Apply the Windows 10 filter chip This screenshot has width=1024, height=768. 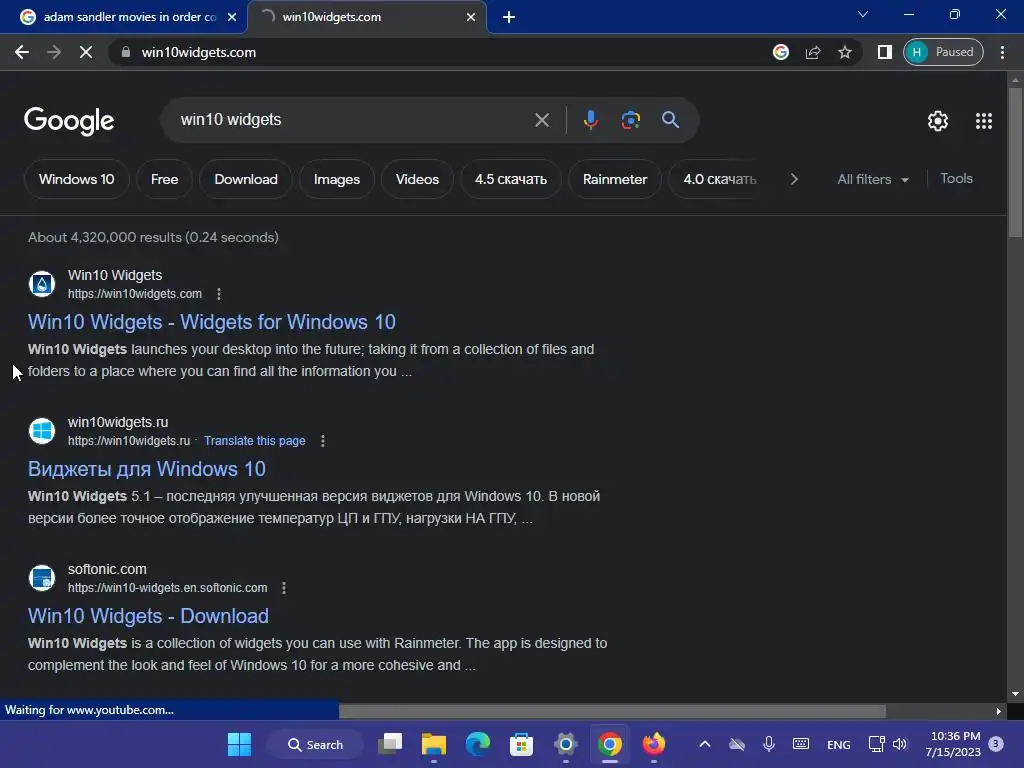point(76,179)
